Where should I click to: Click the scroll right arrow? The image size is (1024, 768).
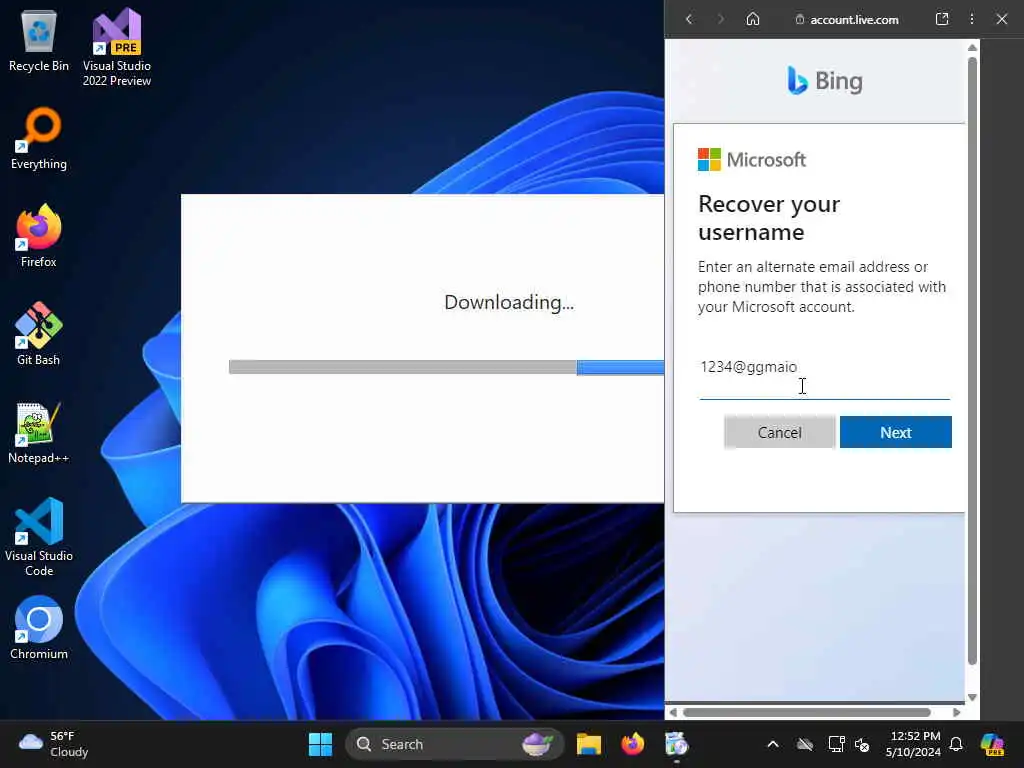957,712
